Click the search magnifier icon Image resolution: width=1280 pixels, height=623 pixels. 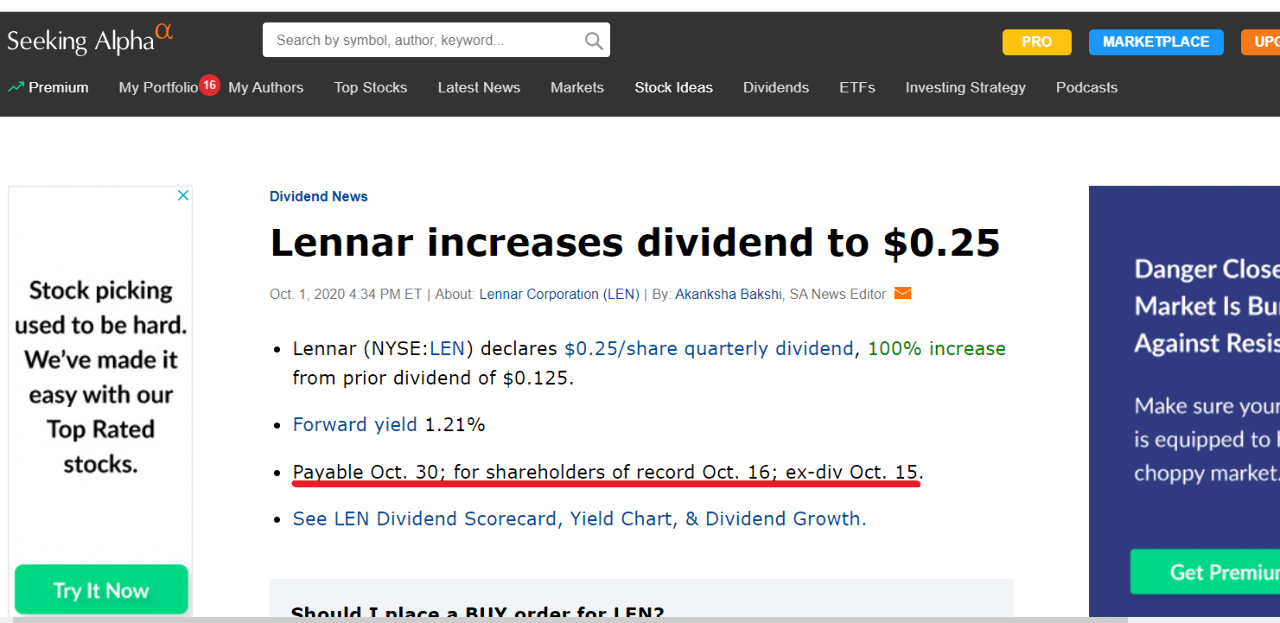click(593, 41)
